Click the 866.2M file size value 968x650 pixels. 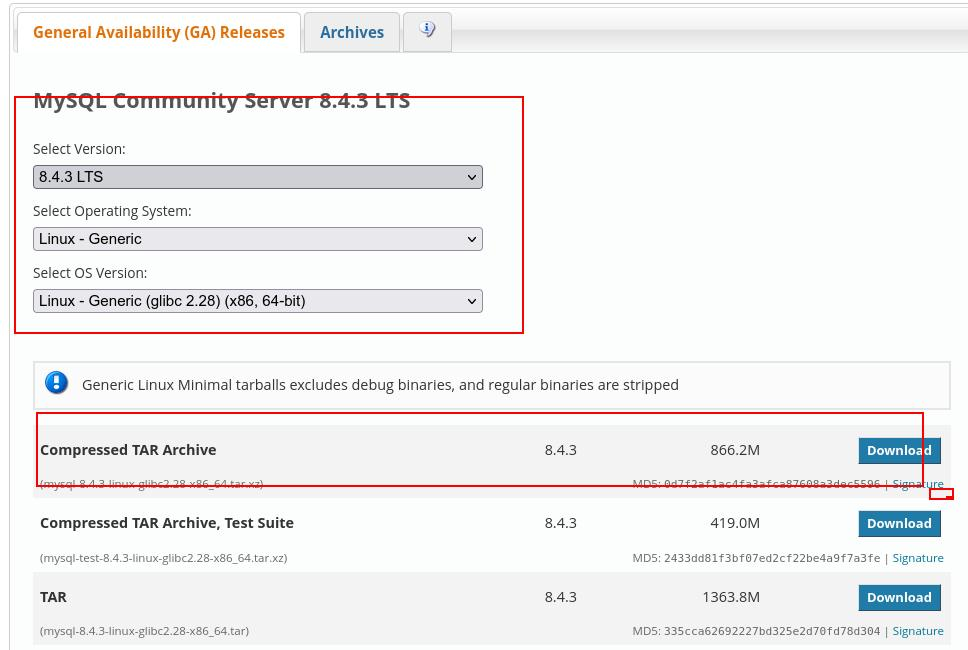click(735, 450)
